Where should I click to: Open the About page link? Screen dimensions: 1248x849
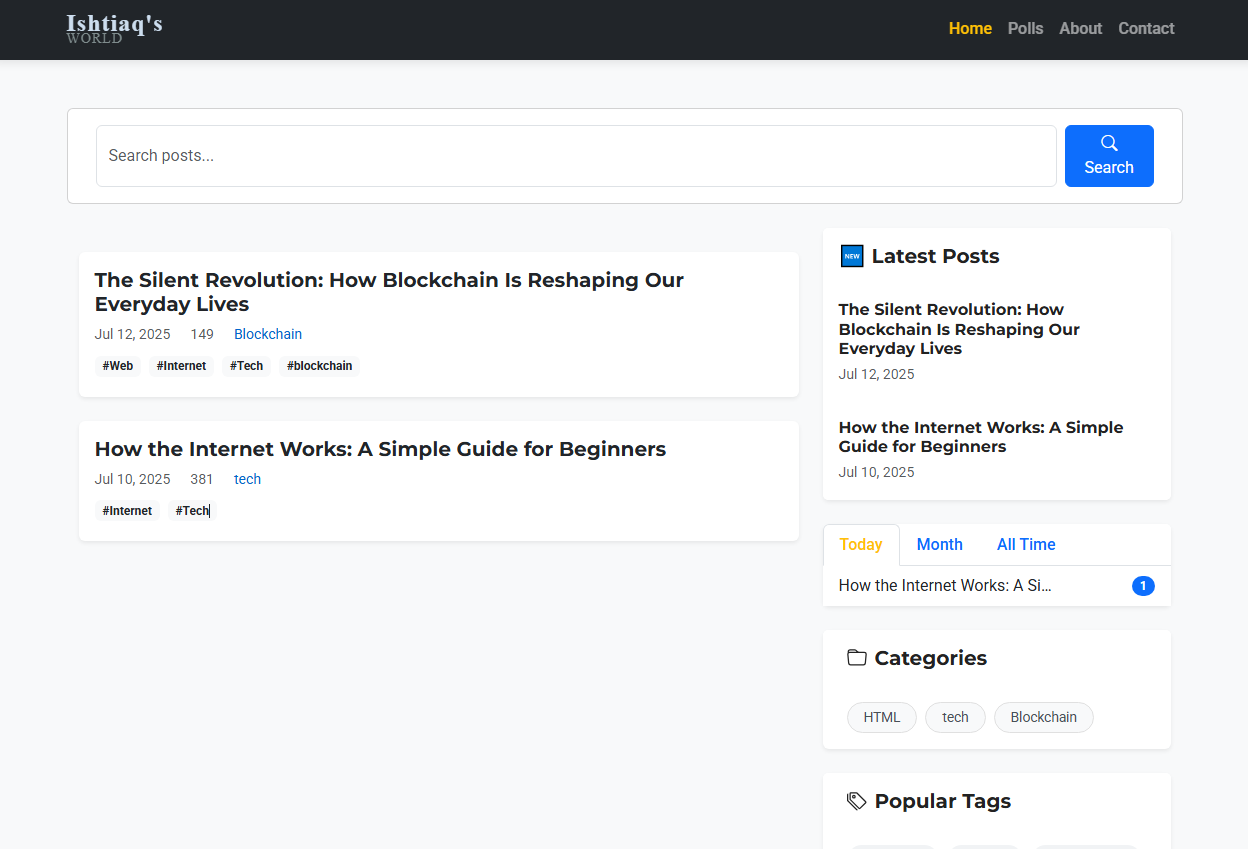(x=1080, y=28)
